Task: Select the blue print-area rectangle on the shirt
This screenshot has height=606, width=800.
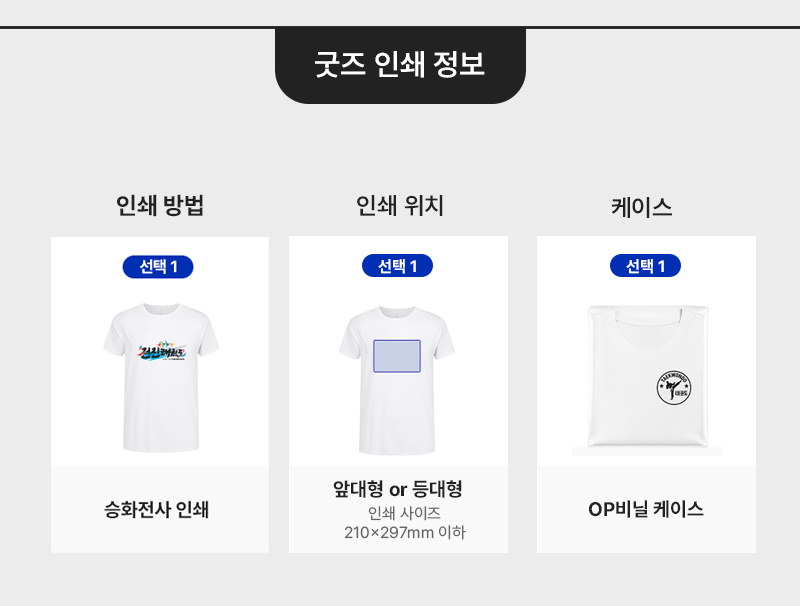Action: pos(397,355)
